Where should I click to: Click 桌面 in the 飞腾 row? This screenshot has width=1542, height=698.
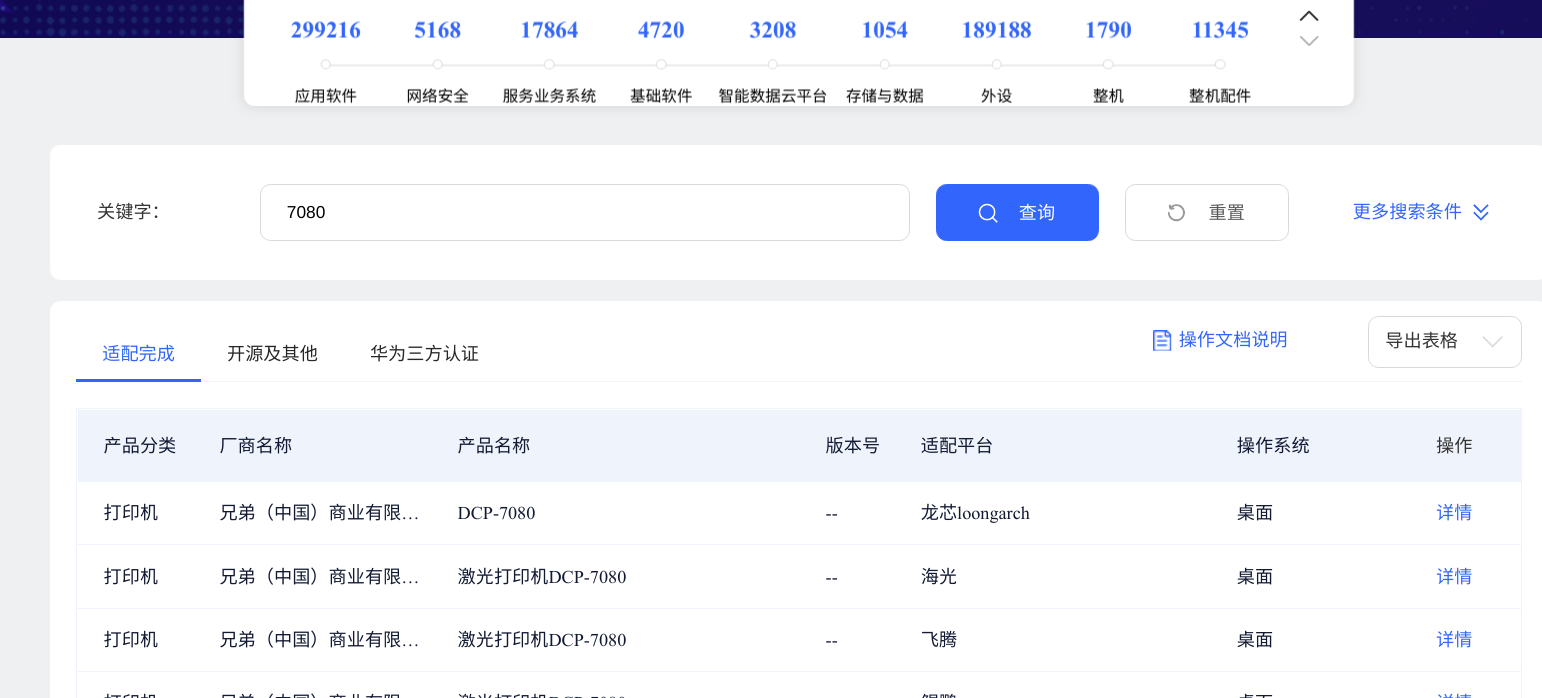pyautogui.click(x=1255, y=640)
